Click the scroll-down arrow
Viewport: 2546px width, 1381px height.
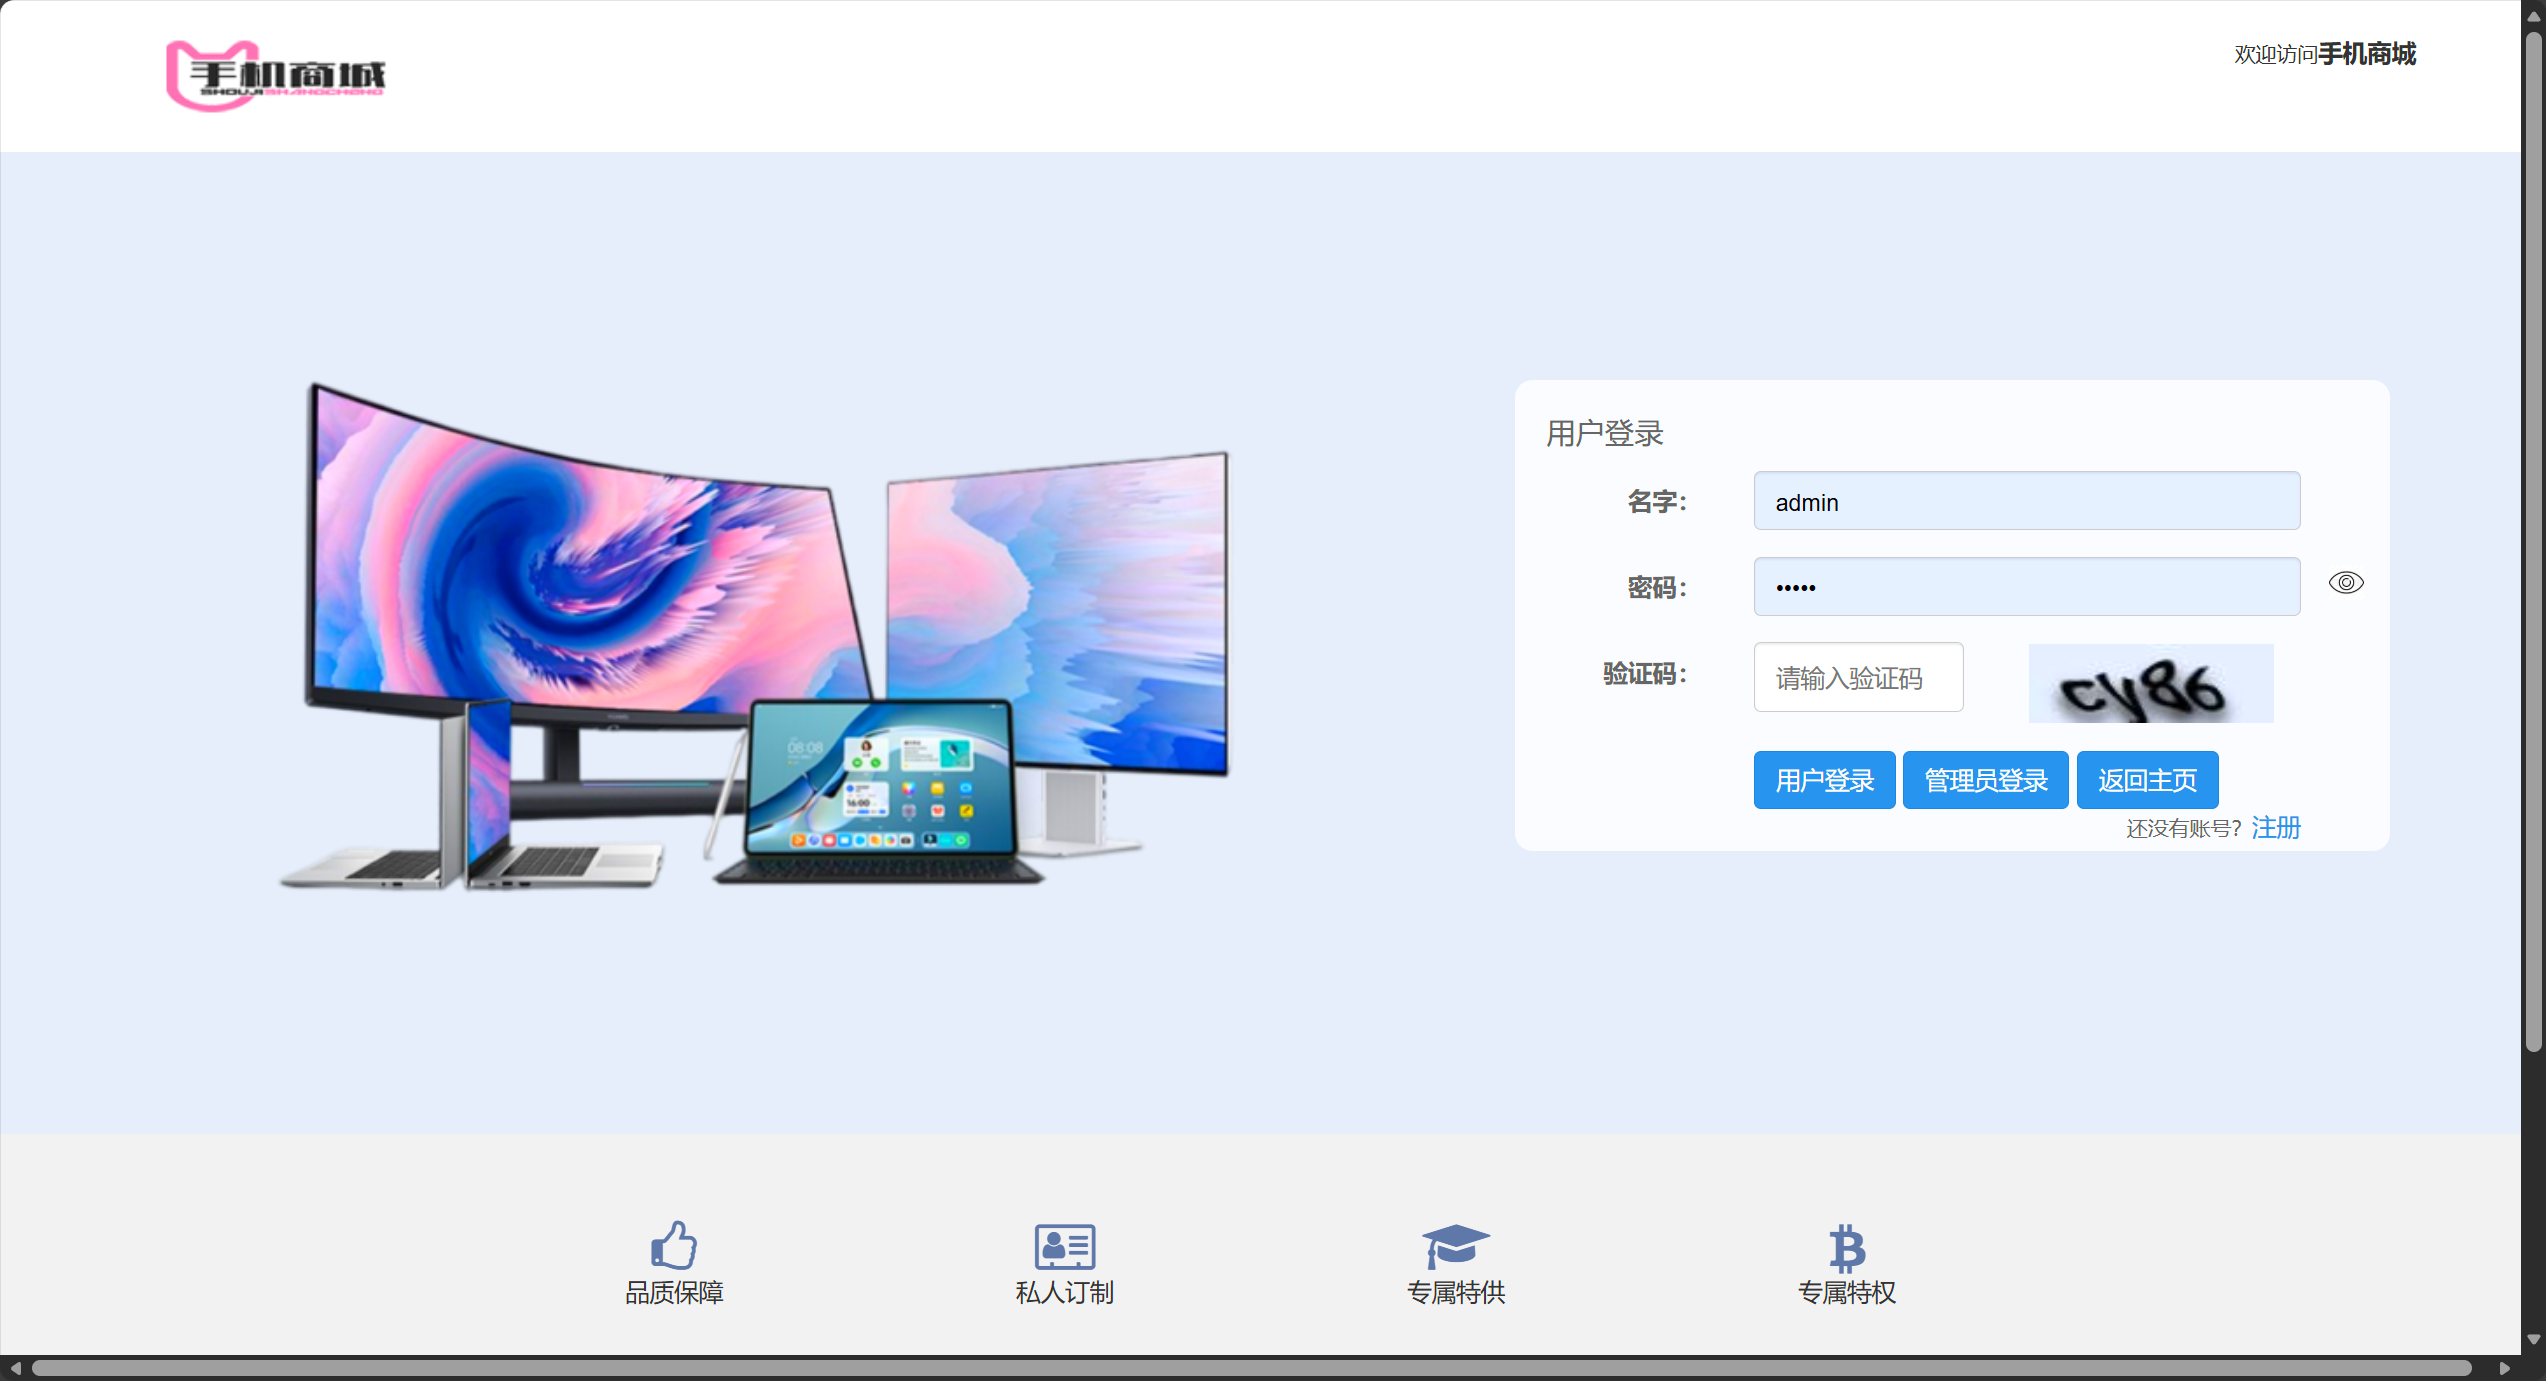click(x=2533, y=1339)
